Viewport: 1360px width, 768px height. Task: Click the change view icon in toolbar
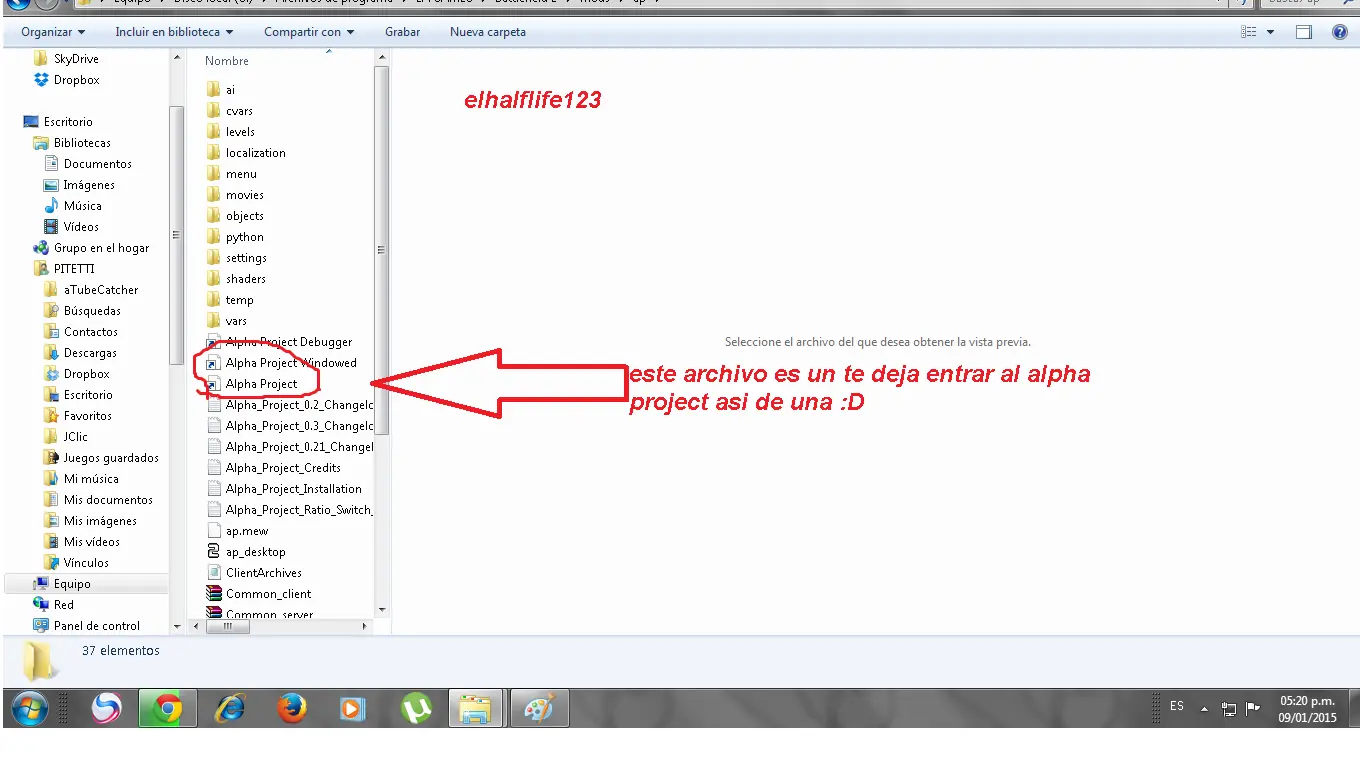(x=1249, y=32)
